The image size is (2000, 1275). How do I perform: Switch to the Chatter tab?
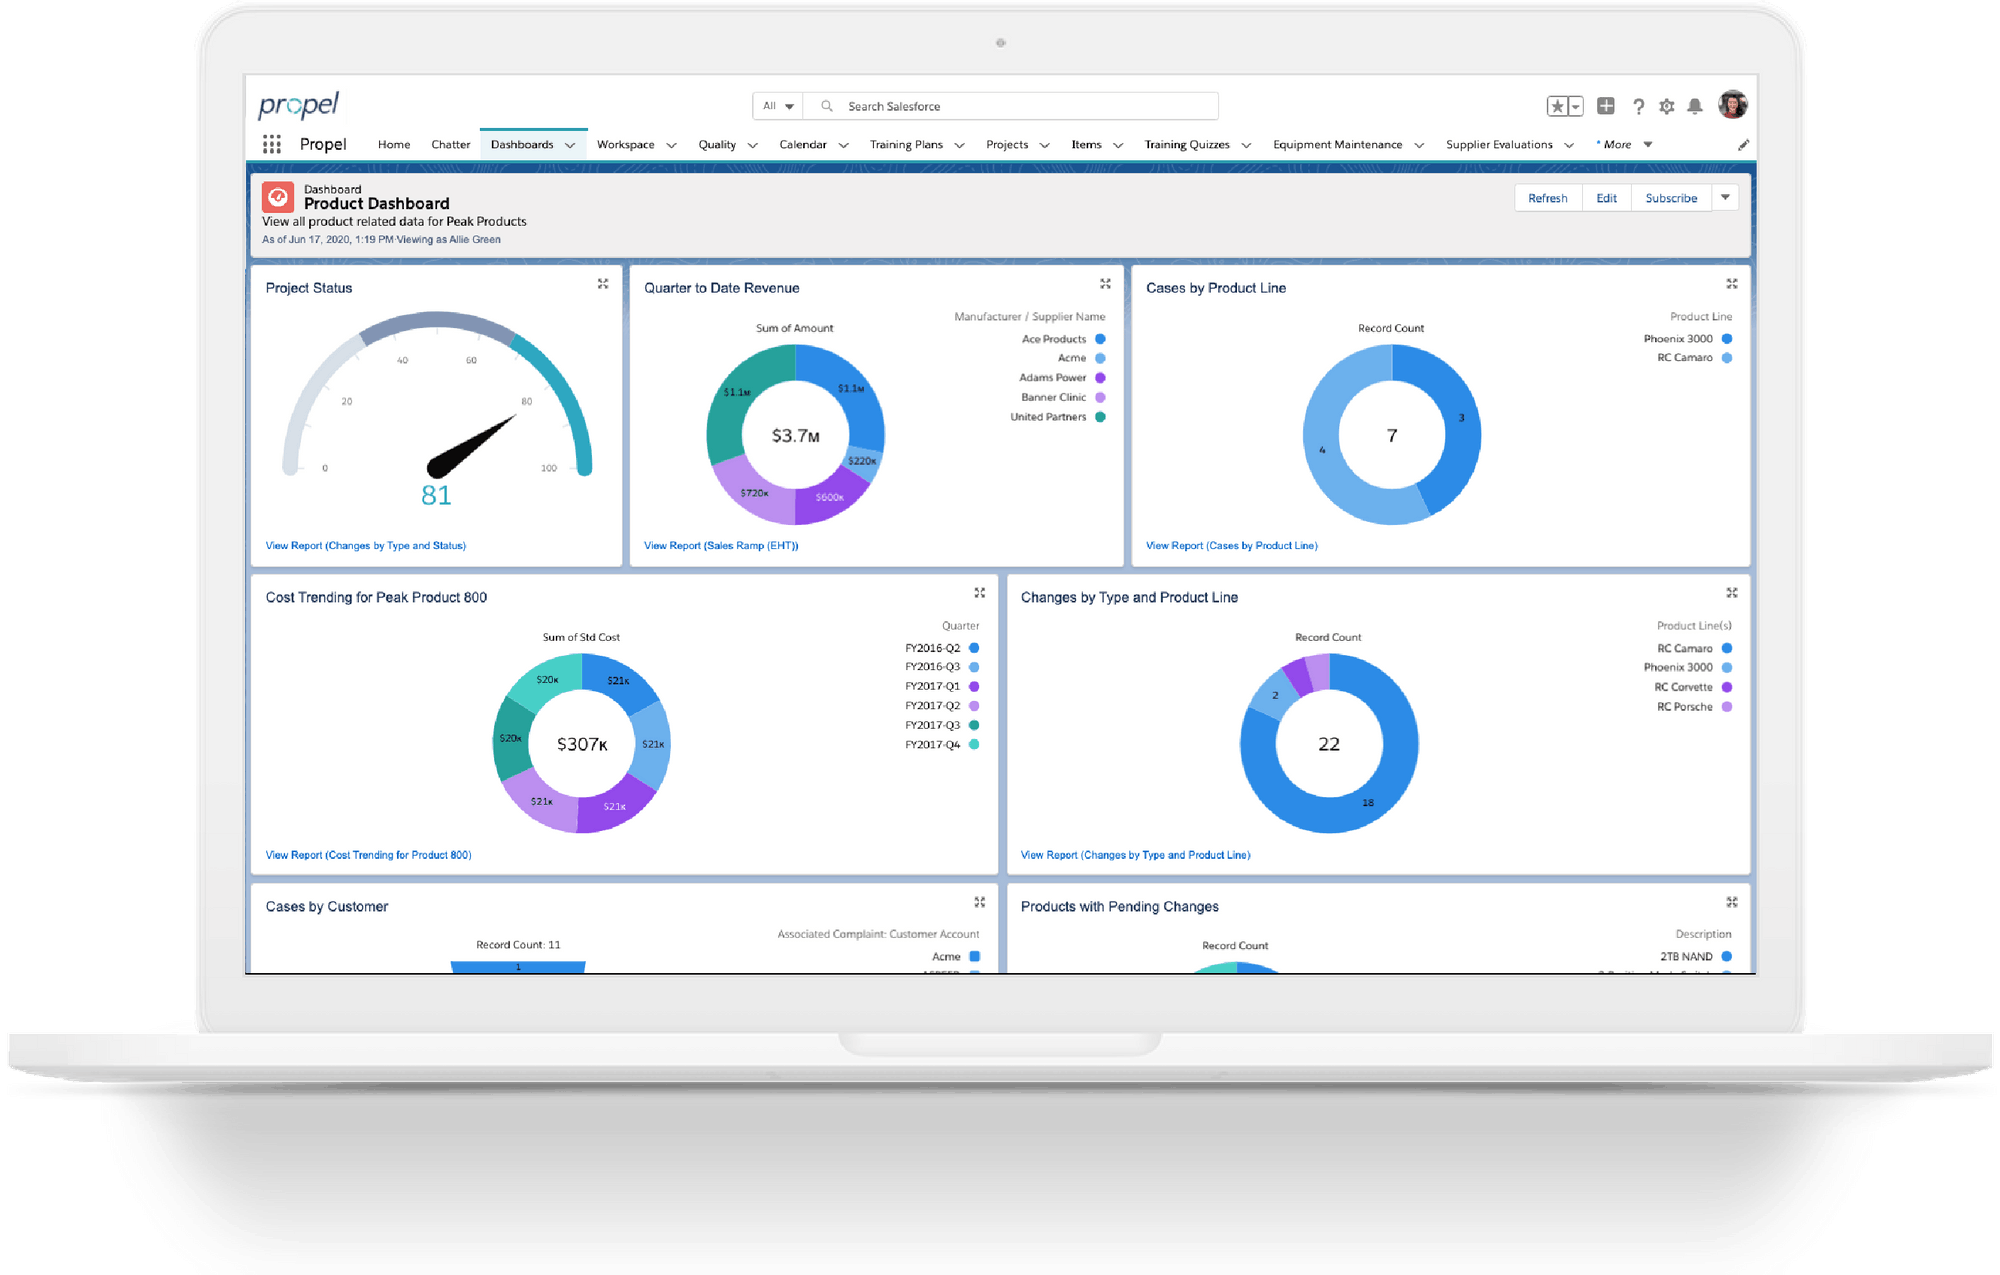tap(450, 144)
